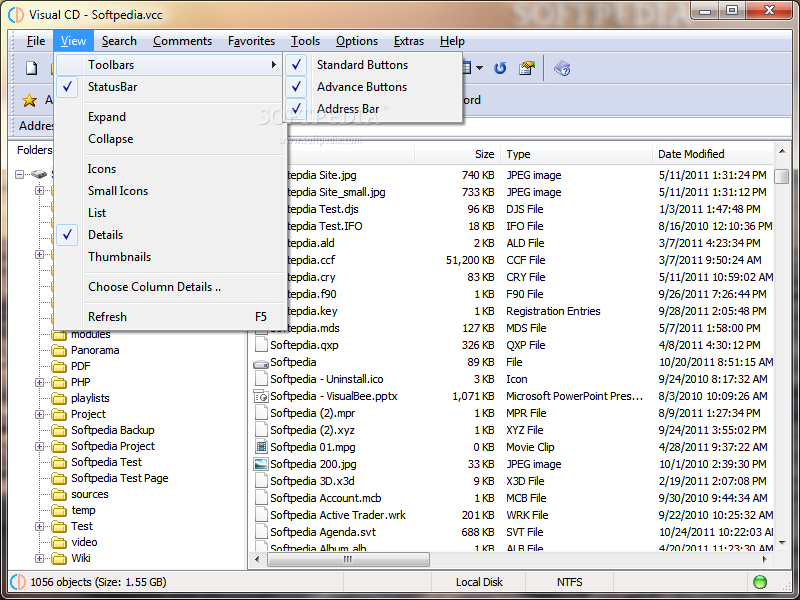This screenshot has width=800, height=600.
Task: Collapse the root drive node in the tree
Action: (x=19, y=174)
